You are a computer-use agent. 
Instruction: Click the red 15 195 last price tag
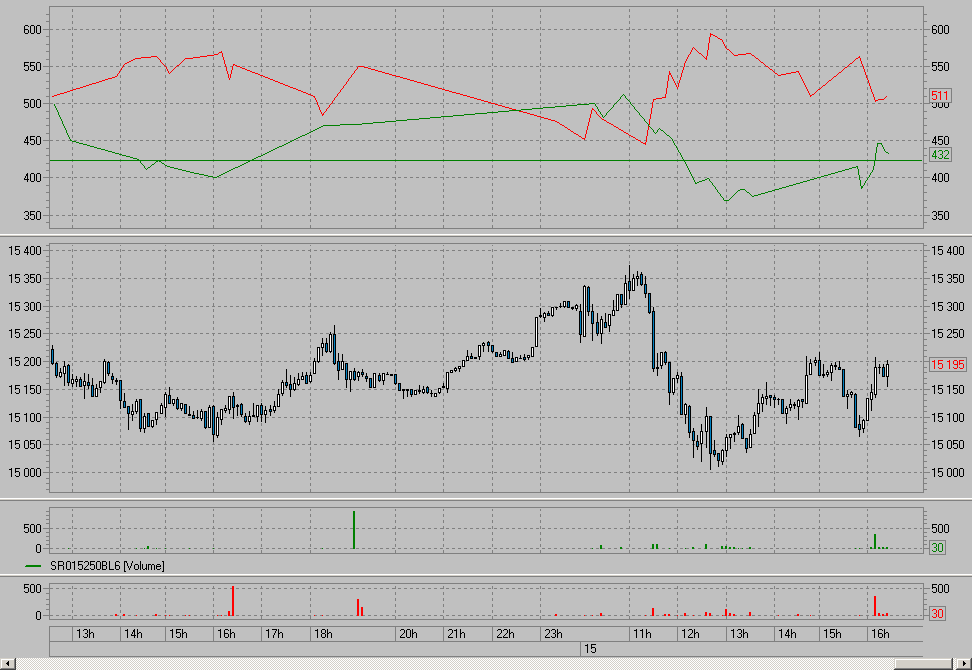point(947,365)
